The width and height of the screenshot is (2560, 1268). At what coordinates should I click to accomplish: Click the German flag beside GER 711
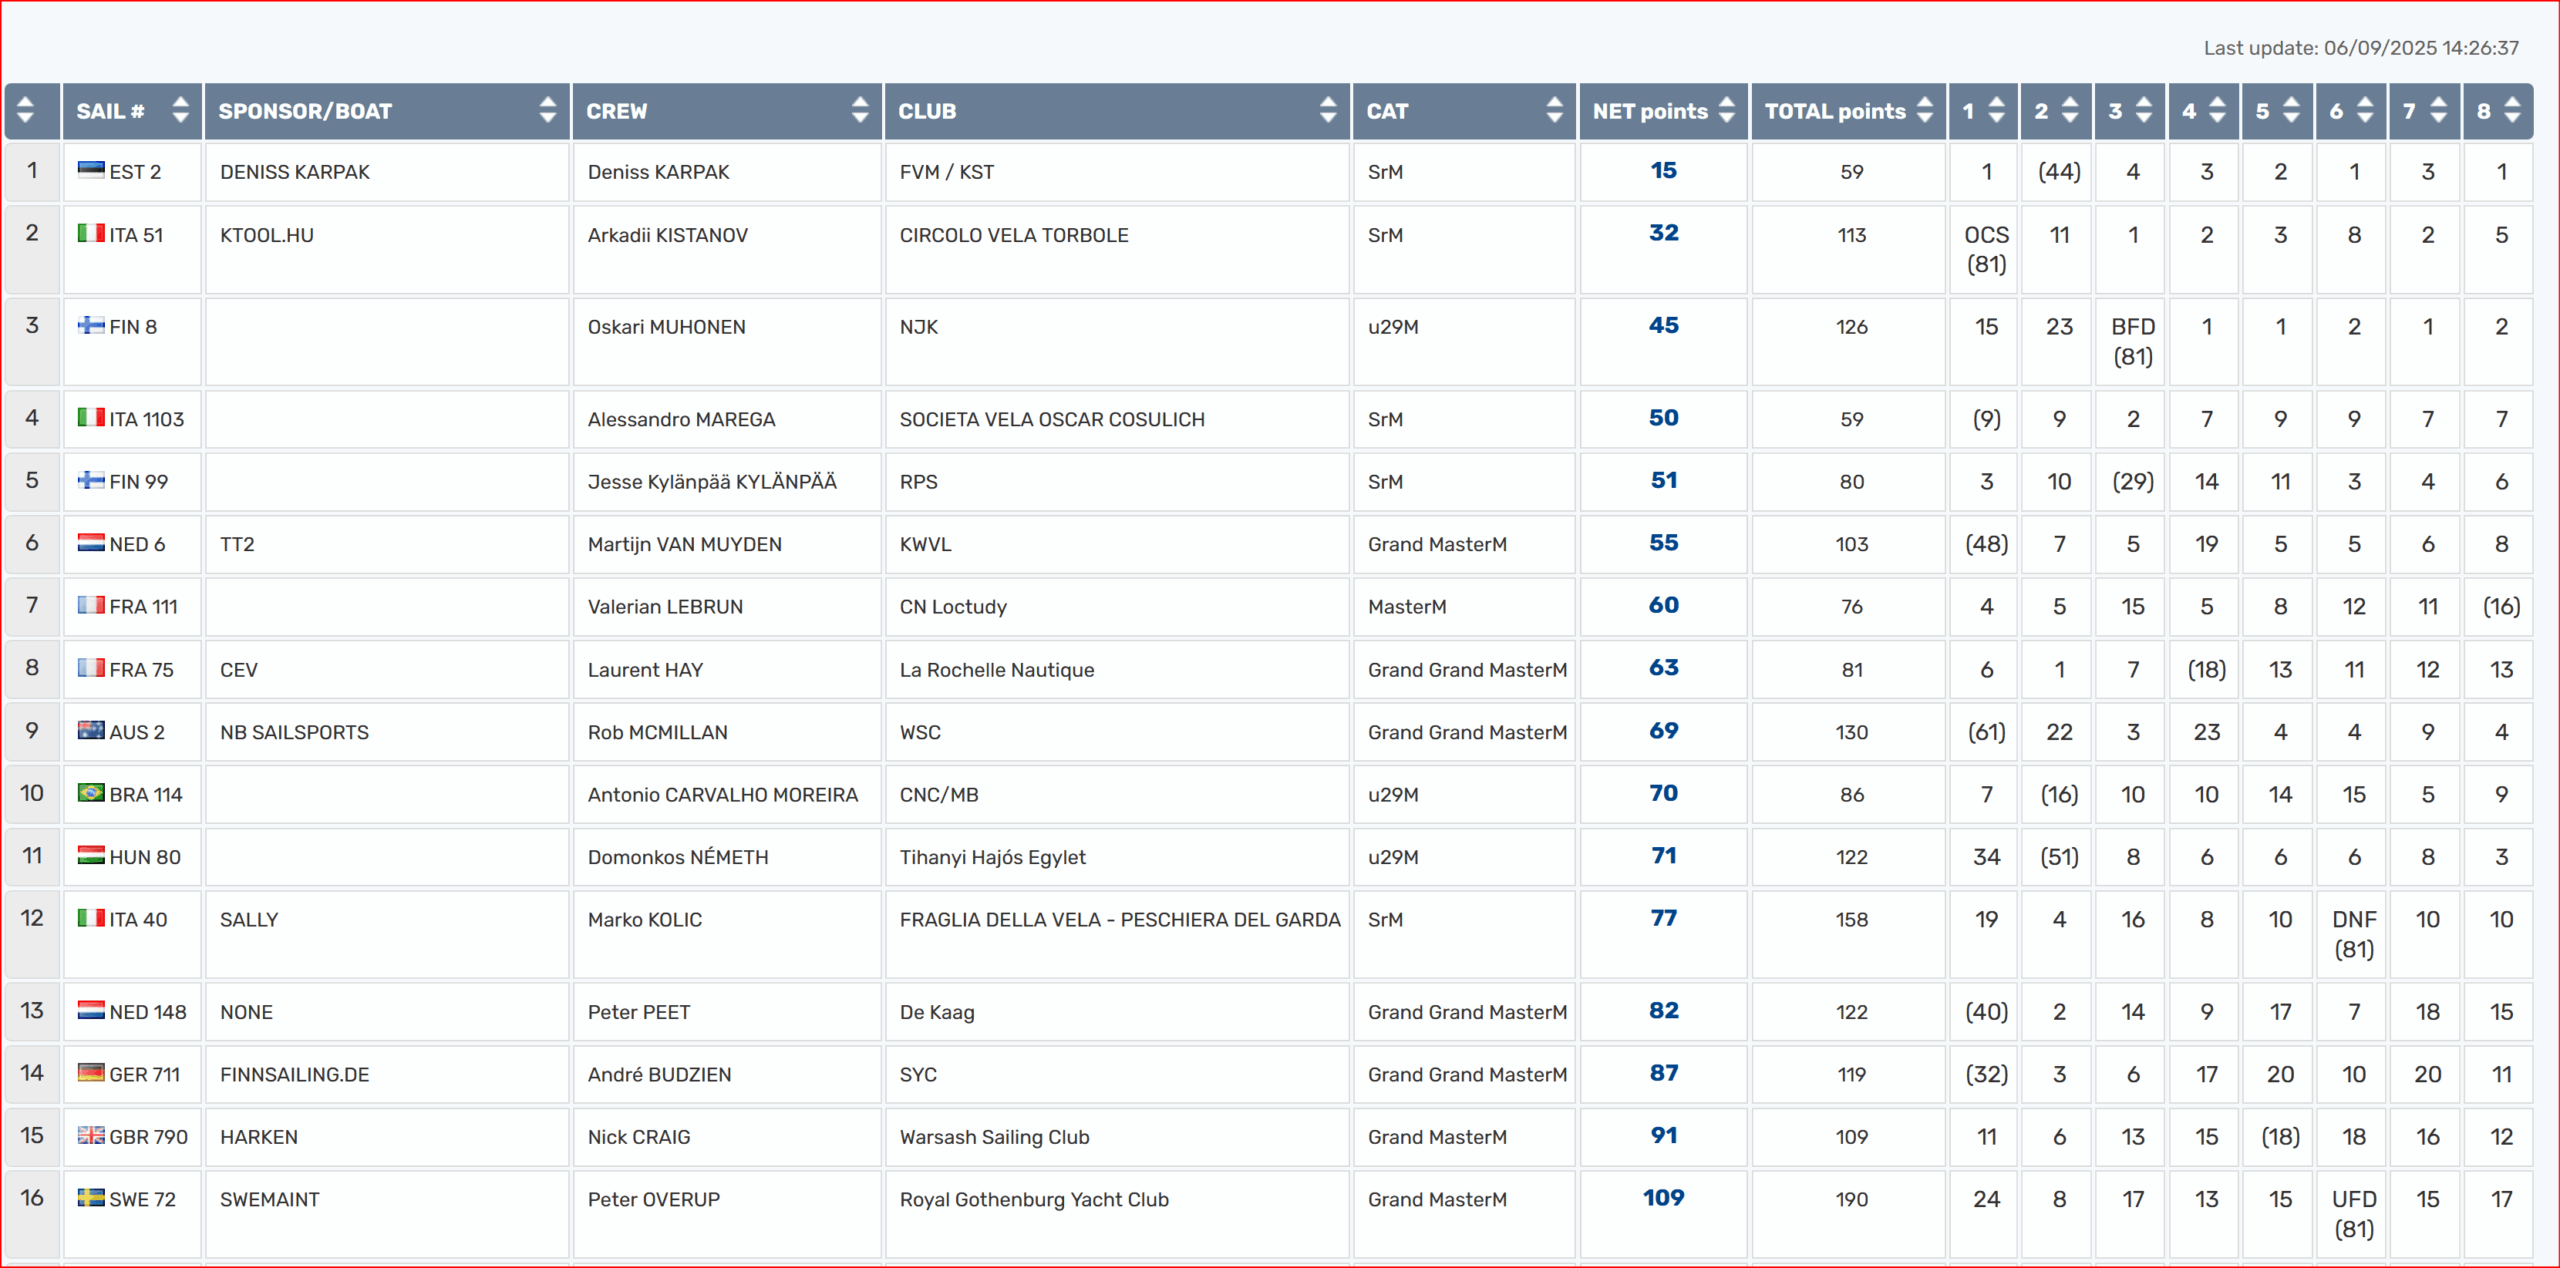(91, 1073)
